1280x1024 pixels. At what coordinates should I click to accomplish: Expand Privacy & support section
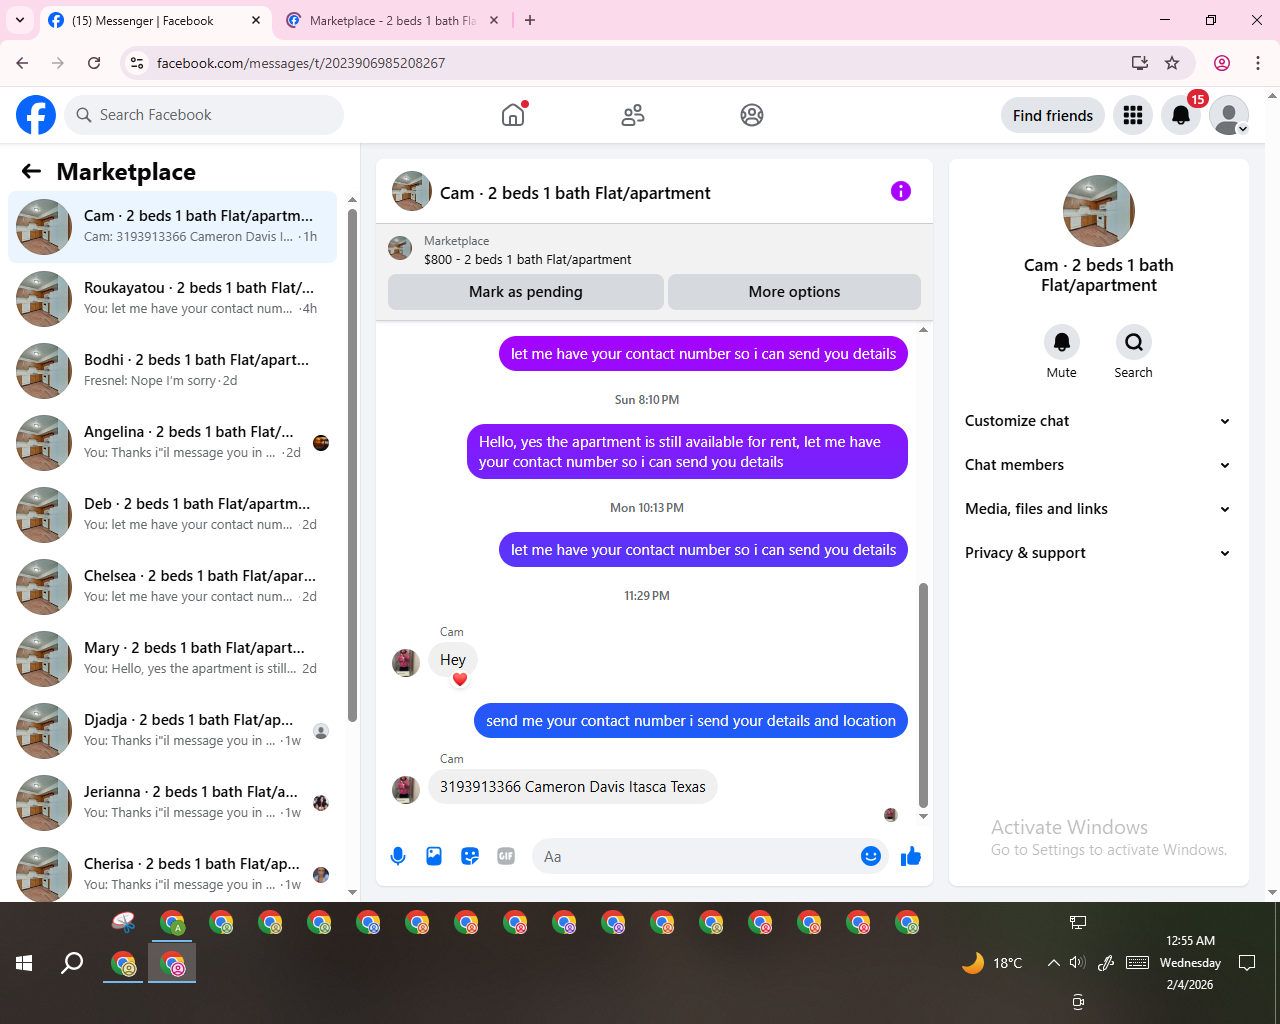pyautogui.click(x=1098, y=553)
